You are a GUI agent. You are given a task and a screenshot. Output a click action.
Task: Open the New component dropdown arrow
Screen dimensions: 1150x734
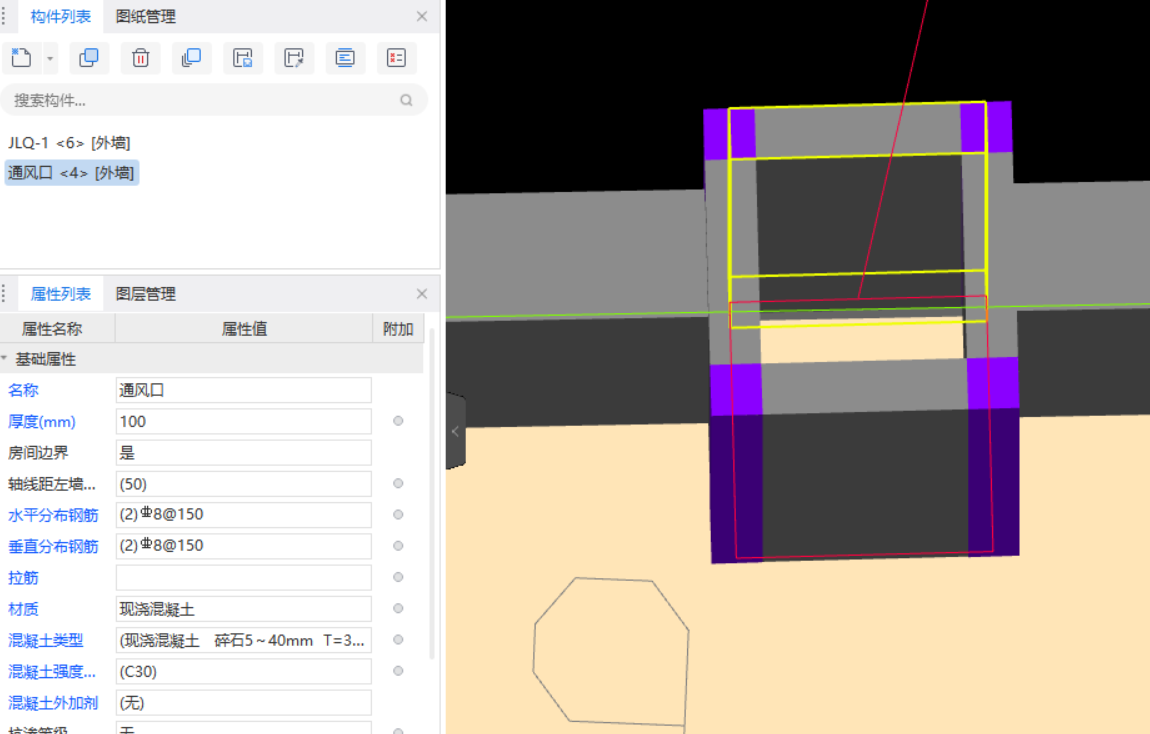coord(50,58)
